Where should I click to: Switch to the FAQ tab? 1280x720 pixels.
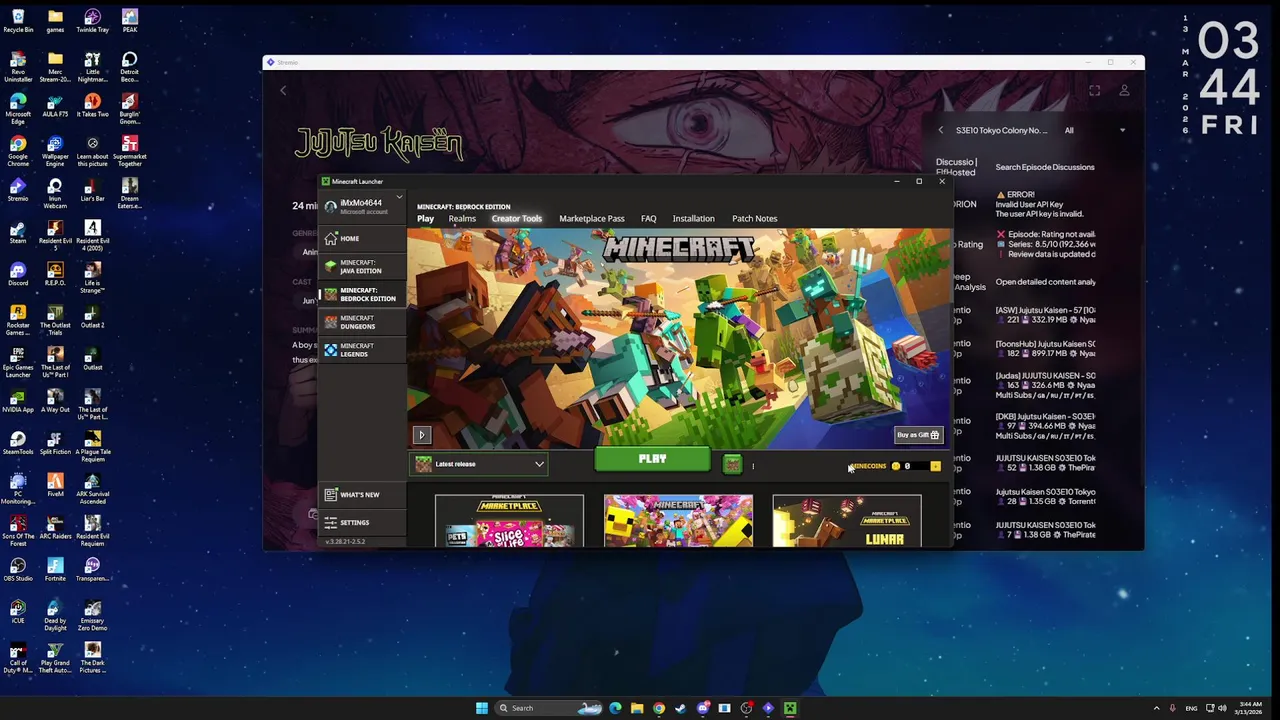(x=648, y=219)
